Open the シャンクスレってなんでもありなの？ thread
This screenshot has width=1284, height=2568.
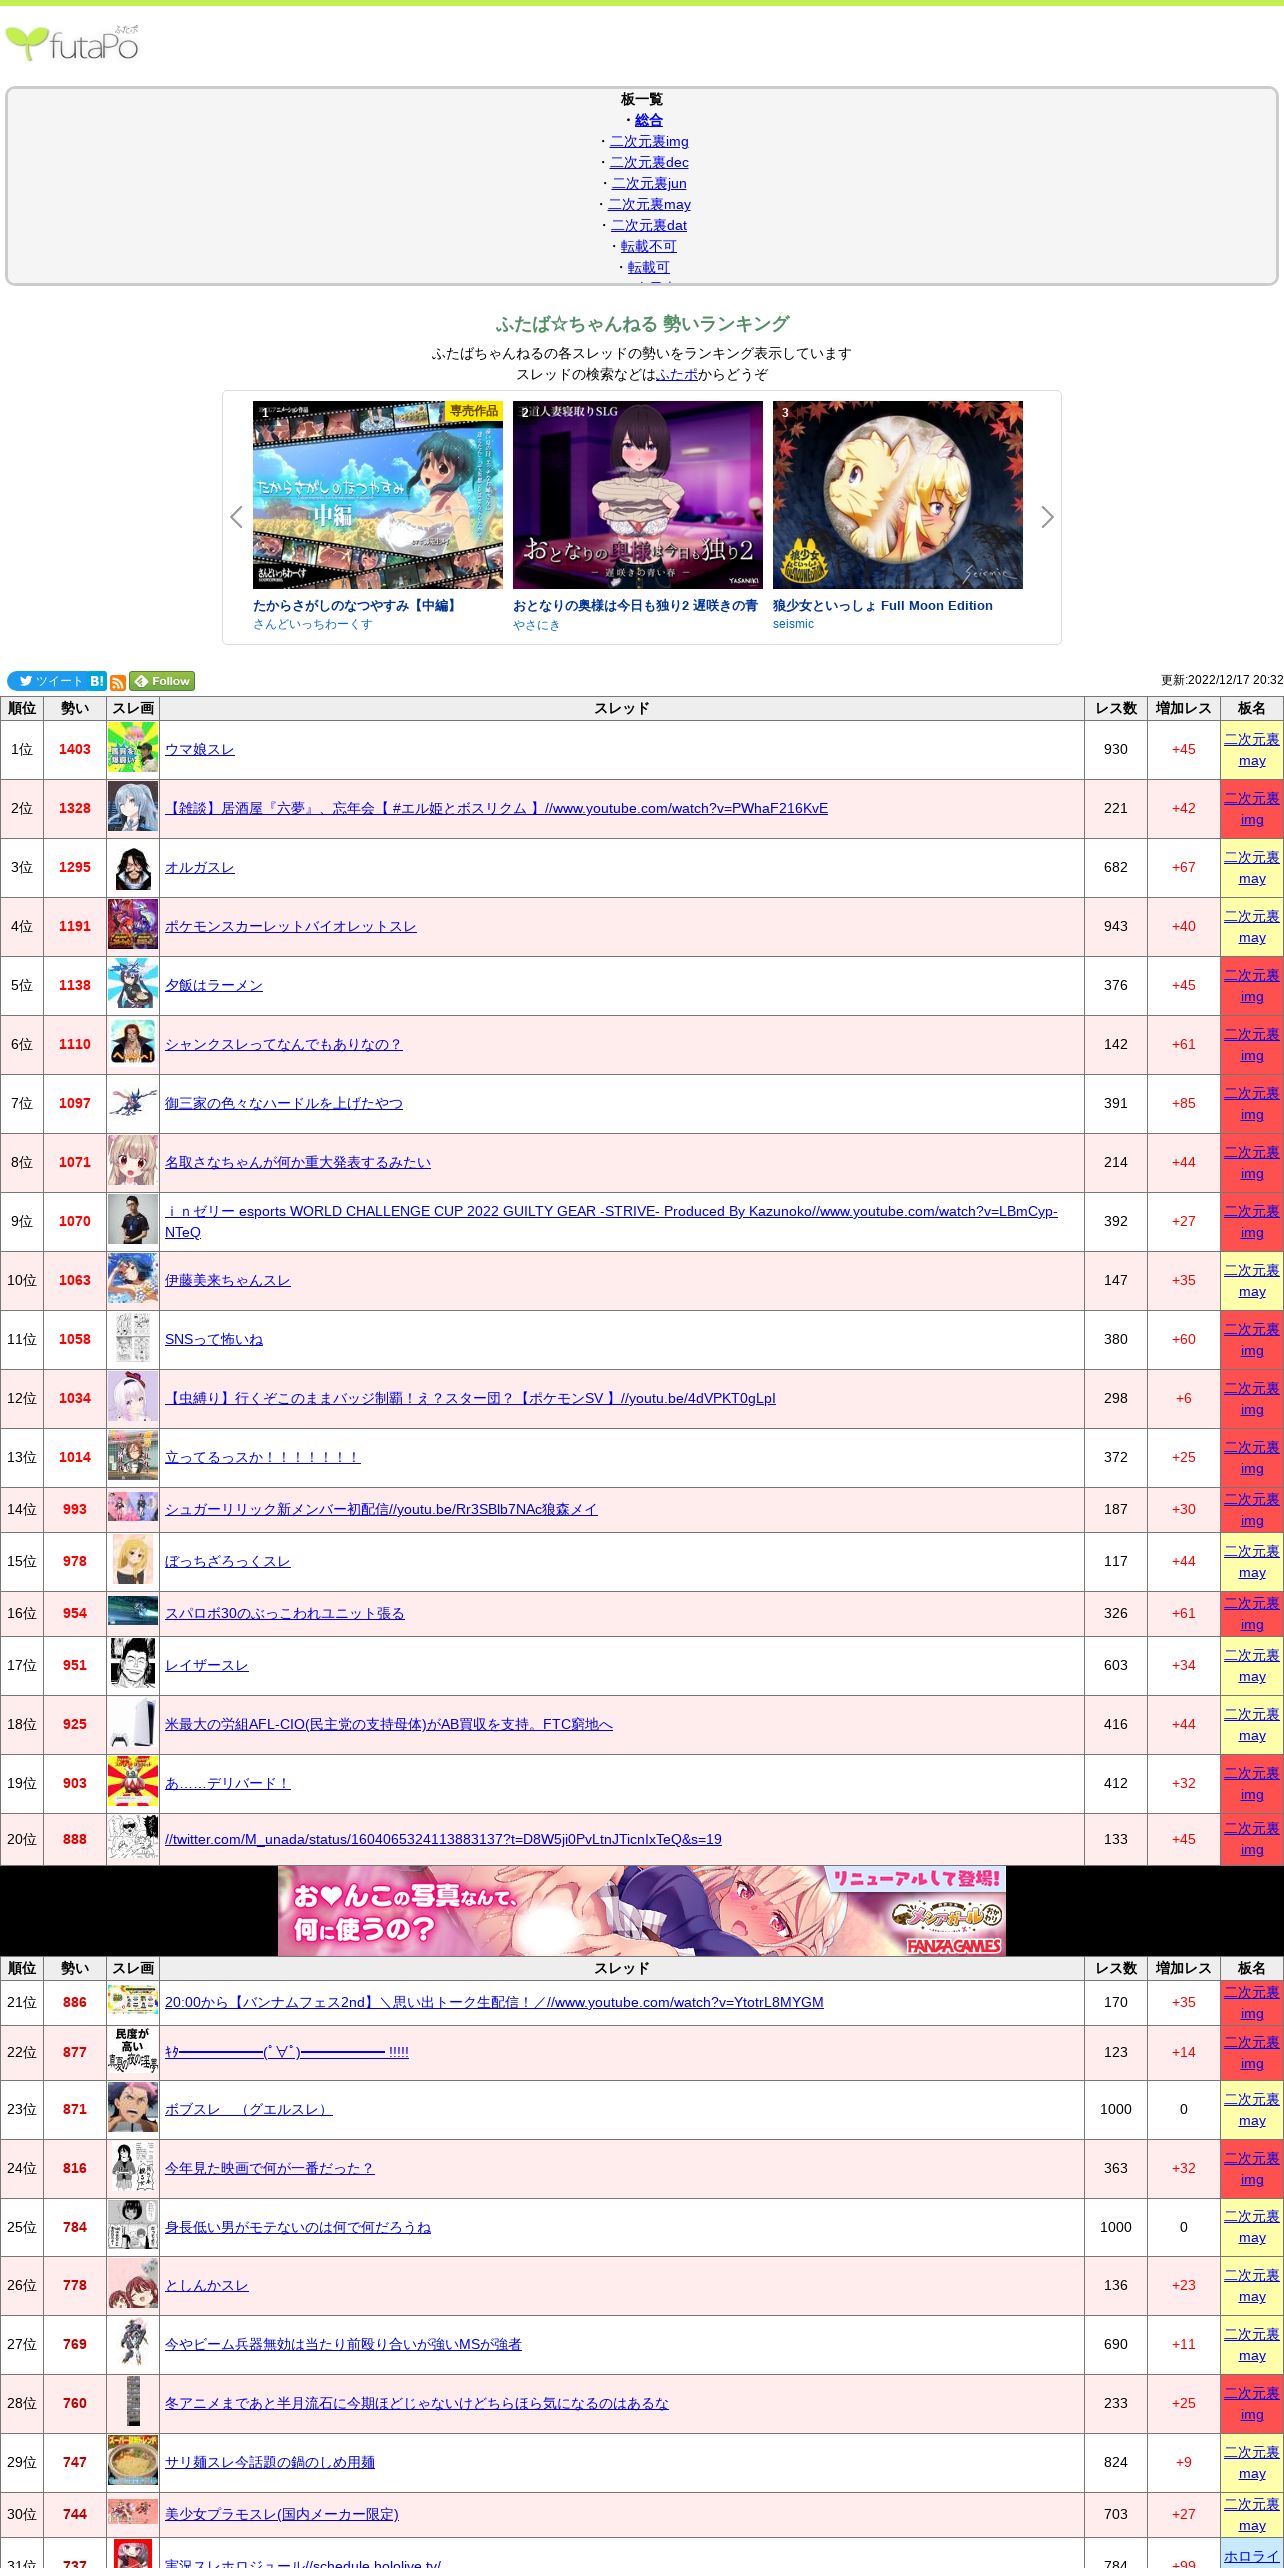(284, 1044)
